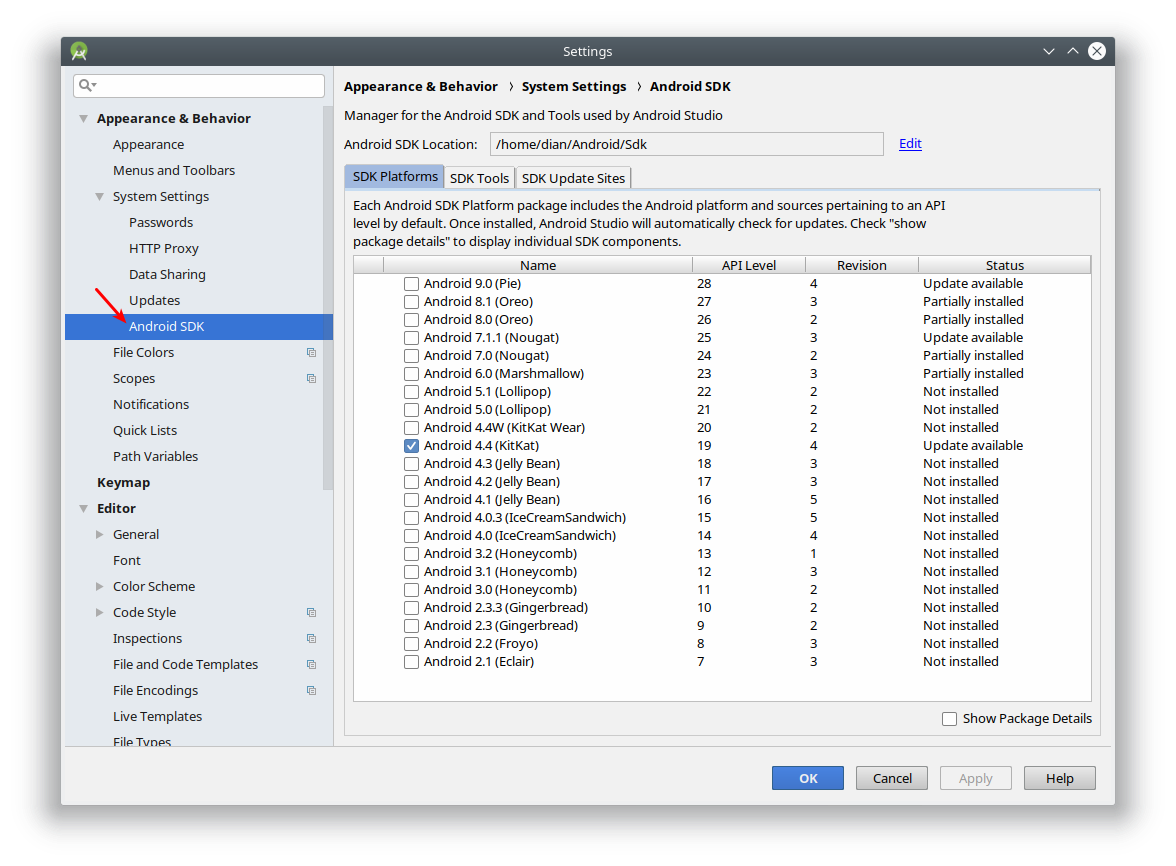The width and height of the screenshot is (1176, 866).
Task: Click the badge icon next to Scopes
Action: [311, 378]
